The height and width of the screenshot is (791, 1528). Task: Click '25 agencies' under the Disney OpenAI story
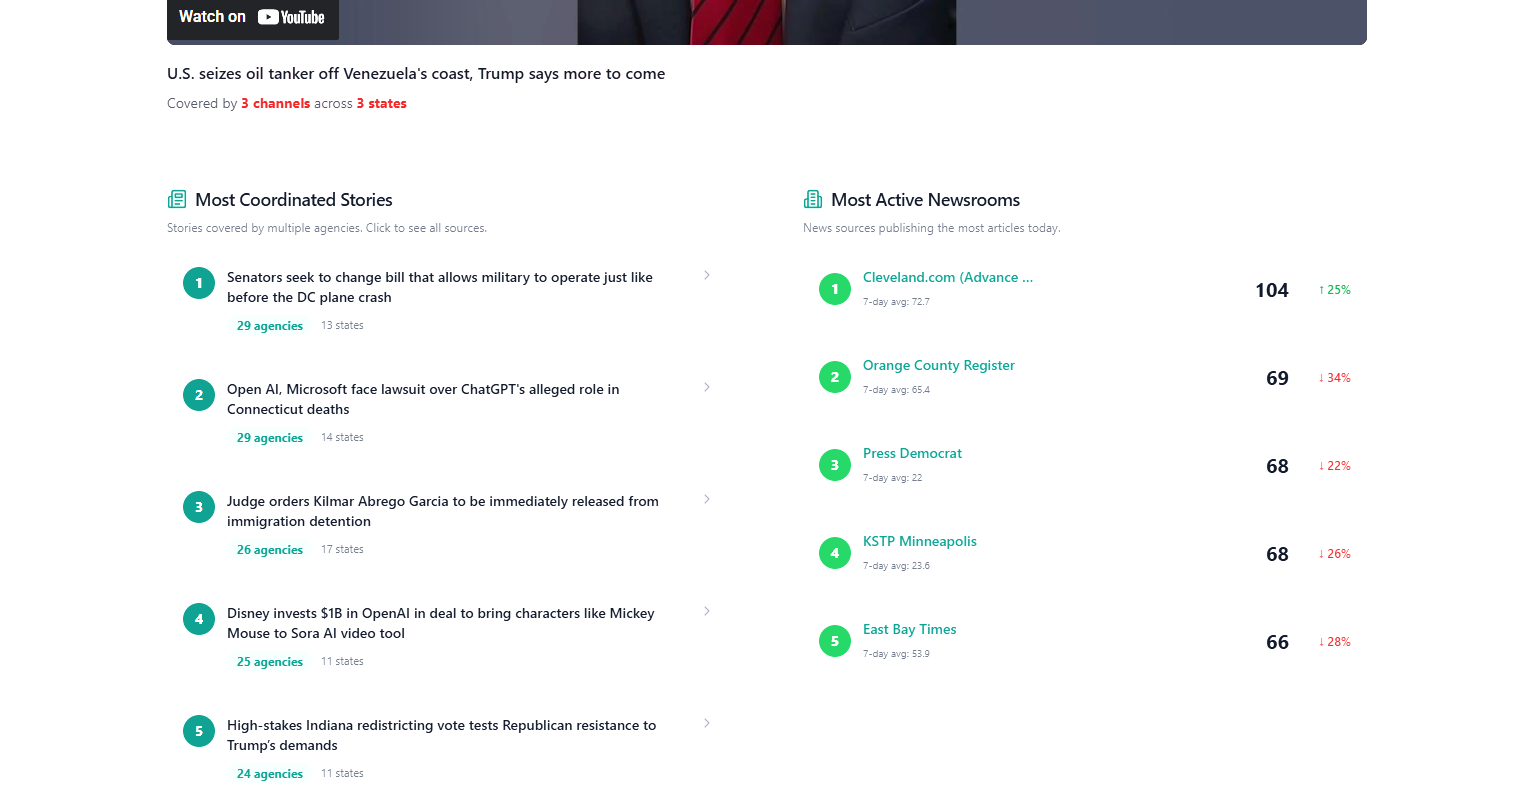coord(270,662)
